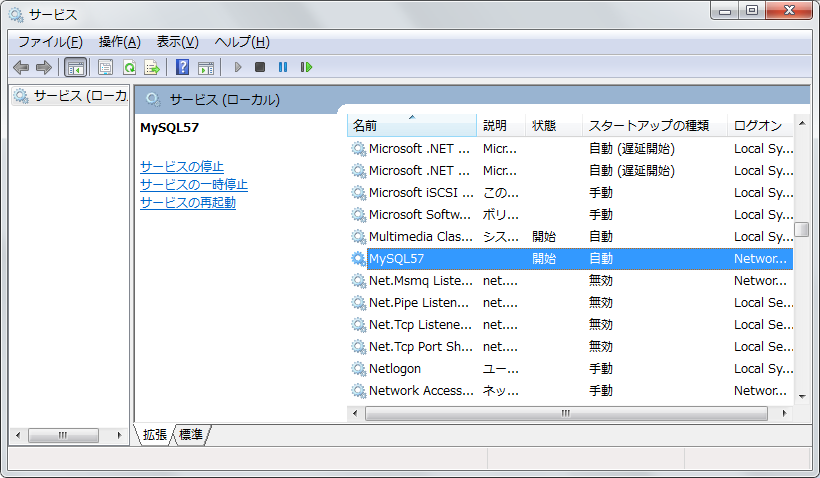820x478 pixels.
Task: Click the horizontal scrollbar thumb in services list
Action: [x=565, y=413]
